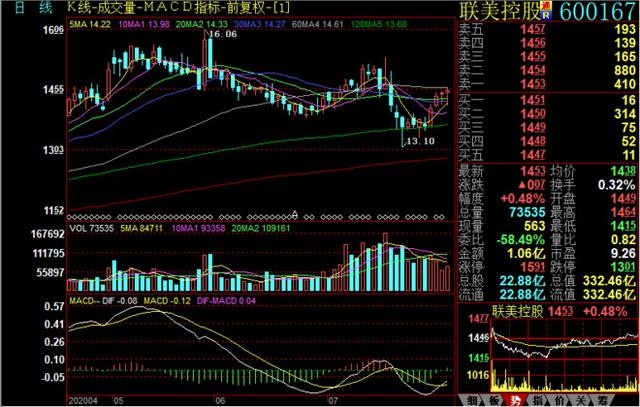
Task: Click the 5MA 14.22 indicator label
Action: click(x=90, y=22)
